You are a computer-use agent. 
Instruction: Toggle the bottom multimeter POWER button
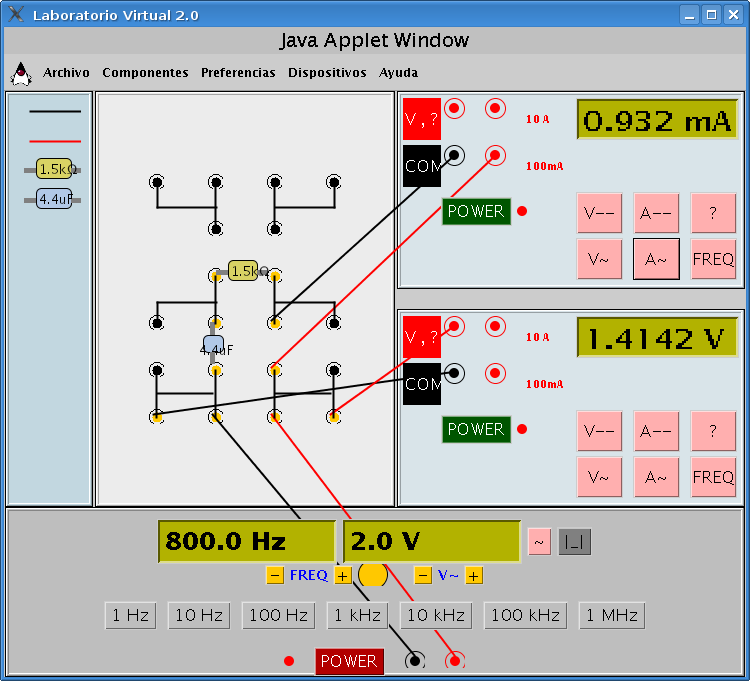[476, 429]
